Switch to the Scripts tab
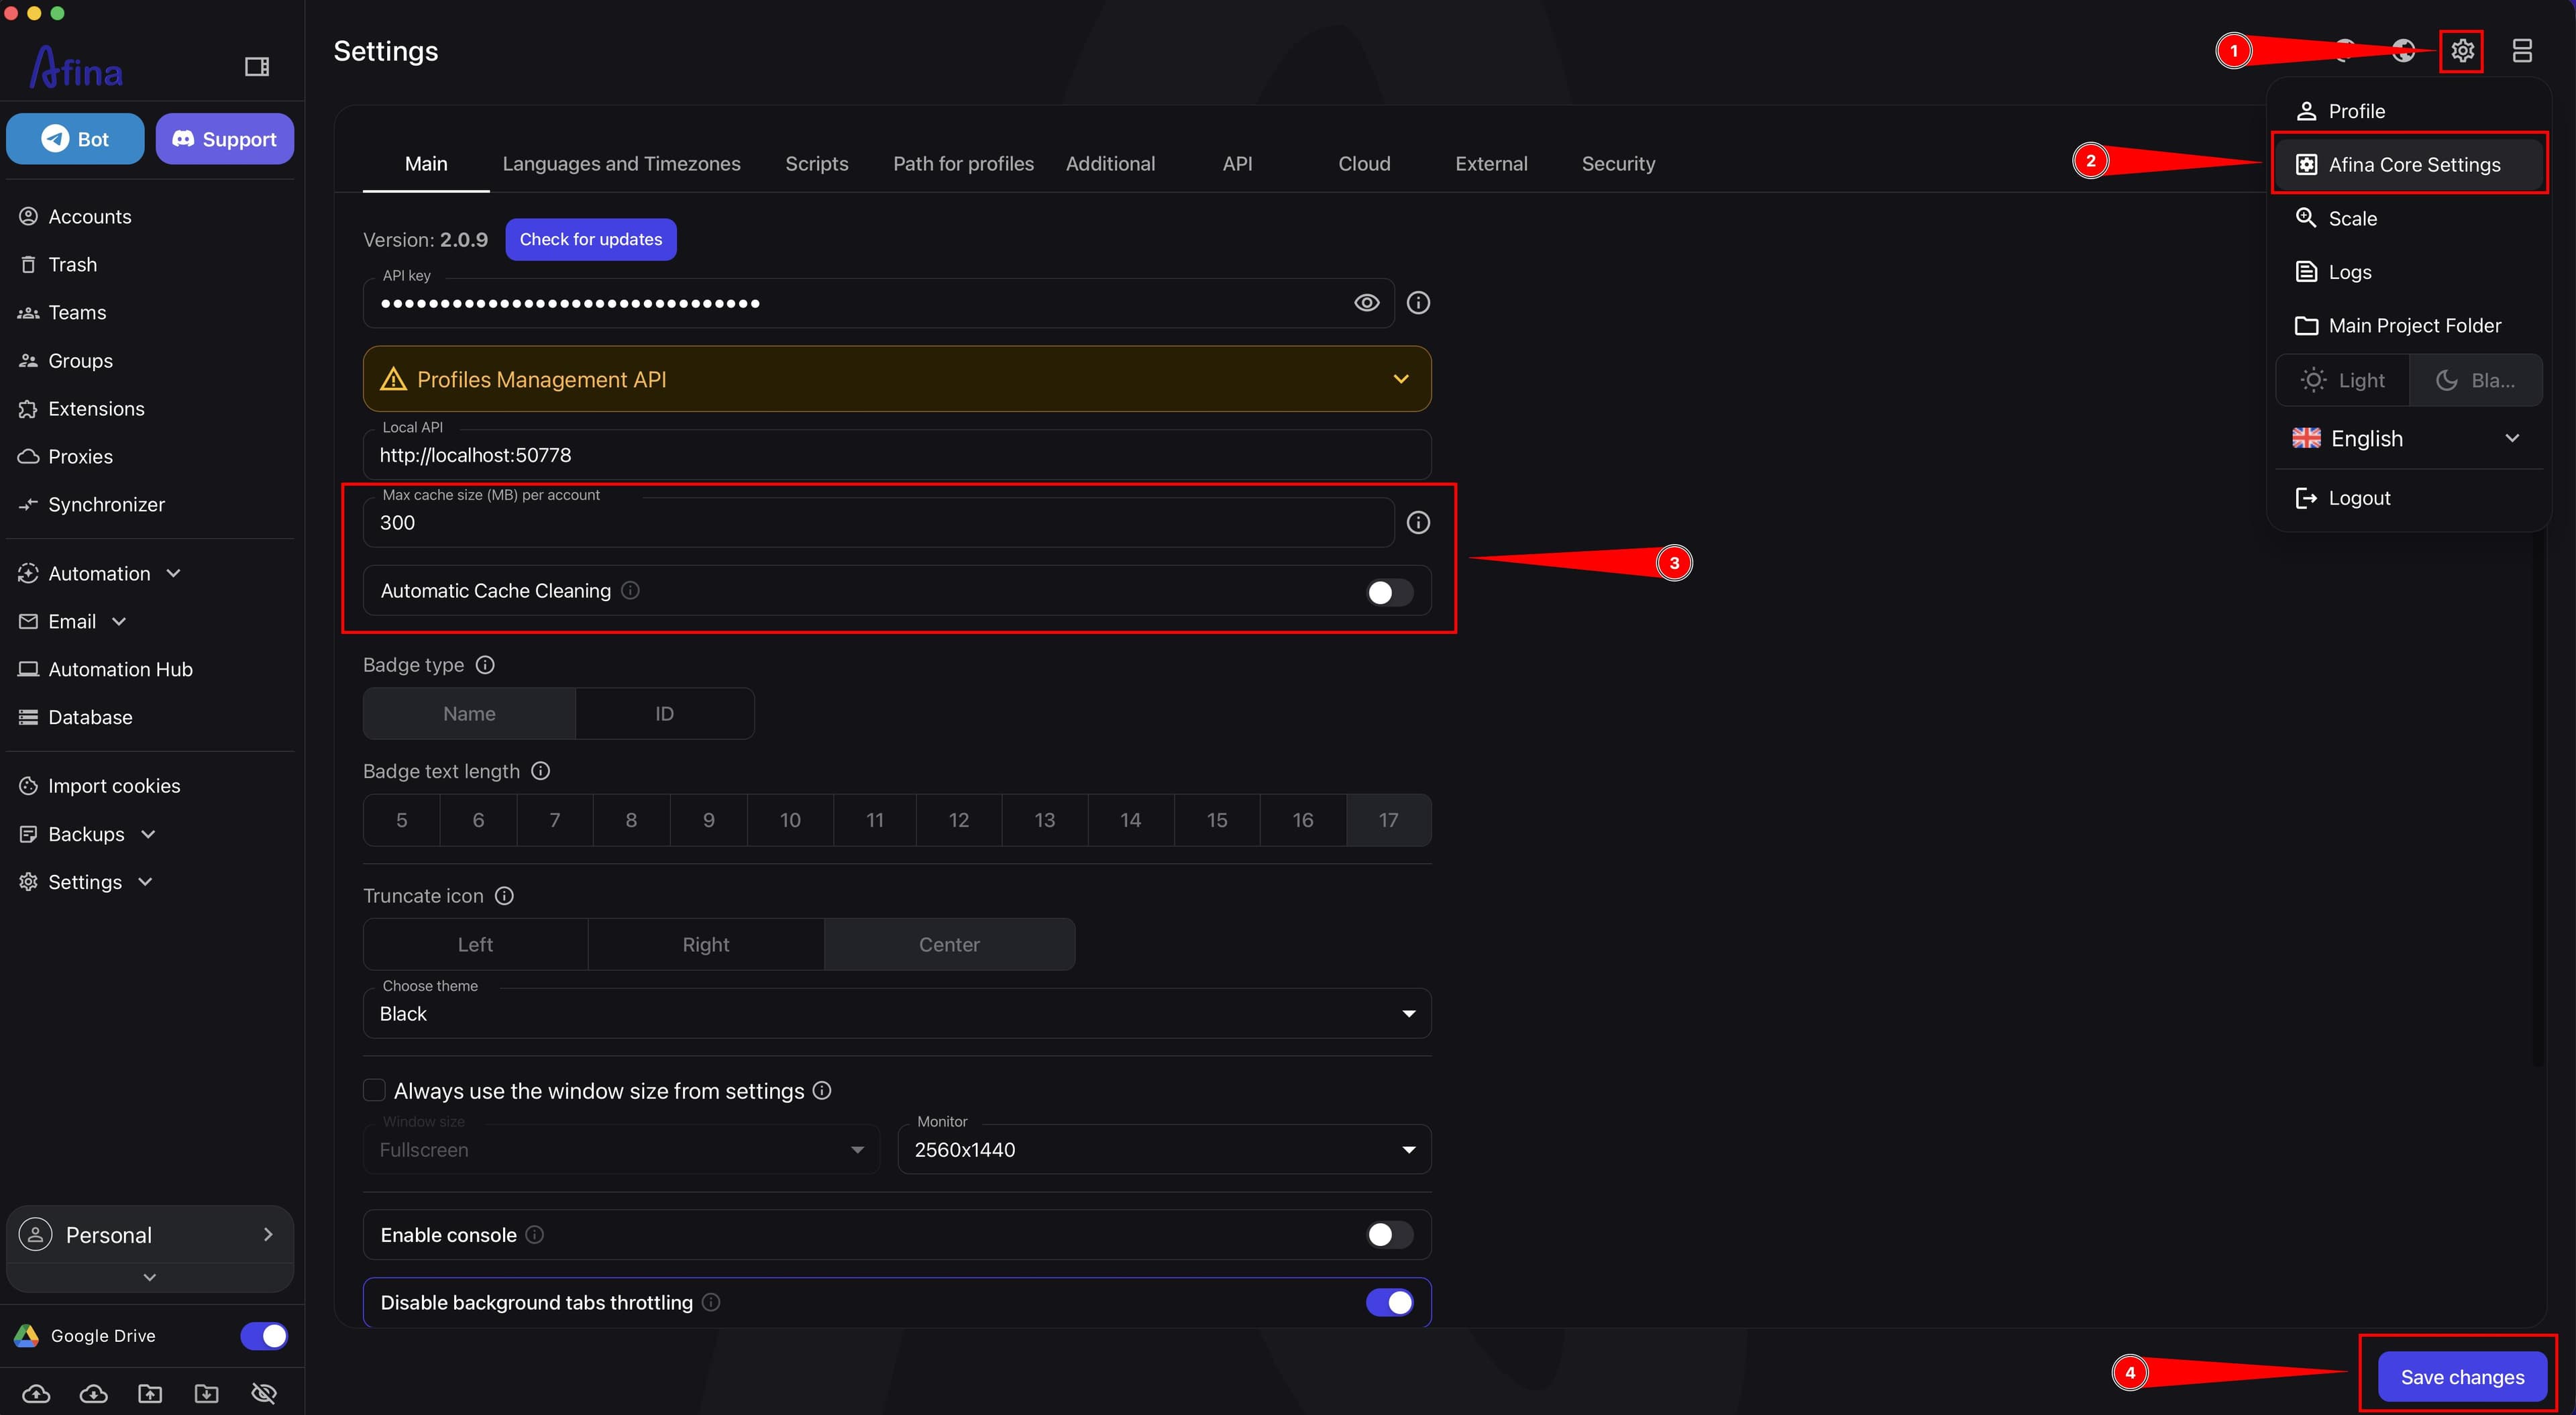This screenshot has width=2576, height=1415. coord(816,163)
